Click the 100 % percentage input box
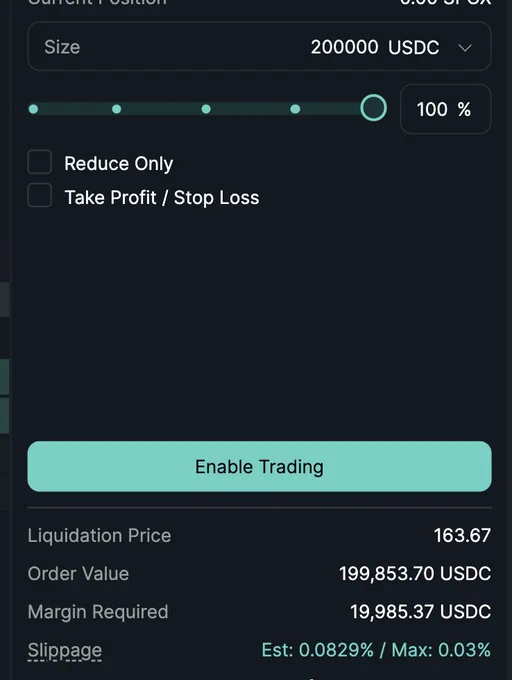Viewport: 512px width, 680px height. pyautogui.click(x=446, y=109)
